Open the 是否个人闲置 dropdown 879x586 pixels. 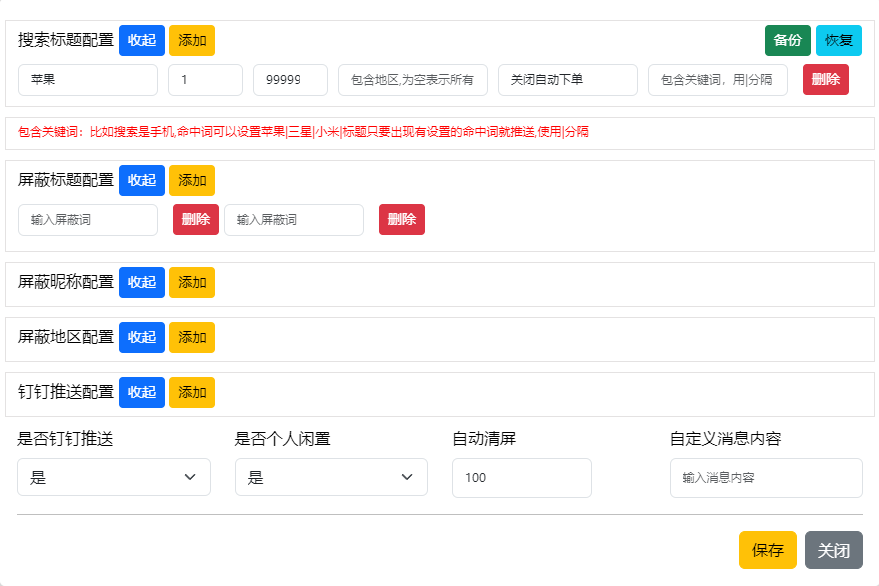coord(331,477)
